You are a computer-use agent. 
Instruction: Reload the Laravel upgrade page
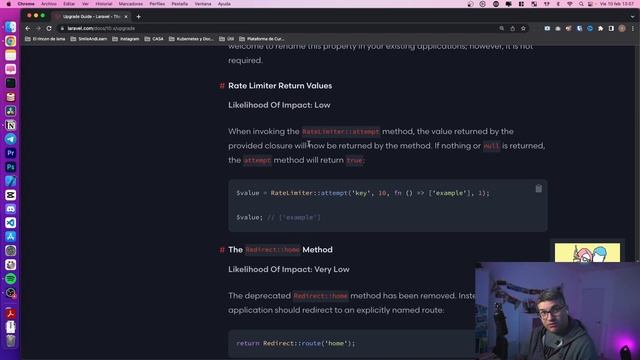(49, 29)
